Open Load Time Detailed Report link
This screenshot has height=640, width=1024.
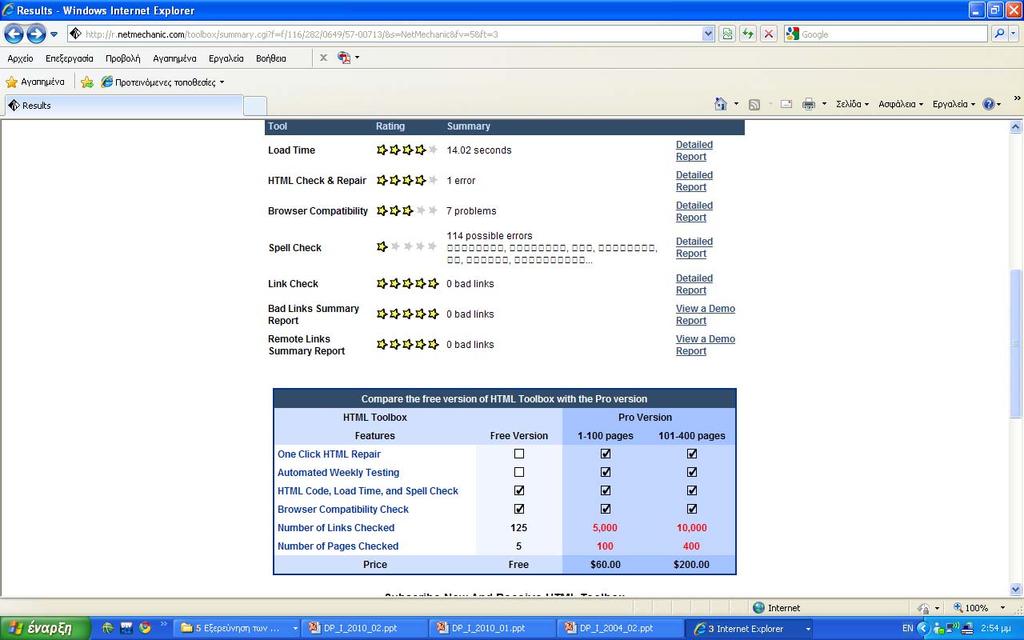(694, 151)
